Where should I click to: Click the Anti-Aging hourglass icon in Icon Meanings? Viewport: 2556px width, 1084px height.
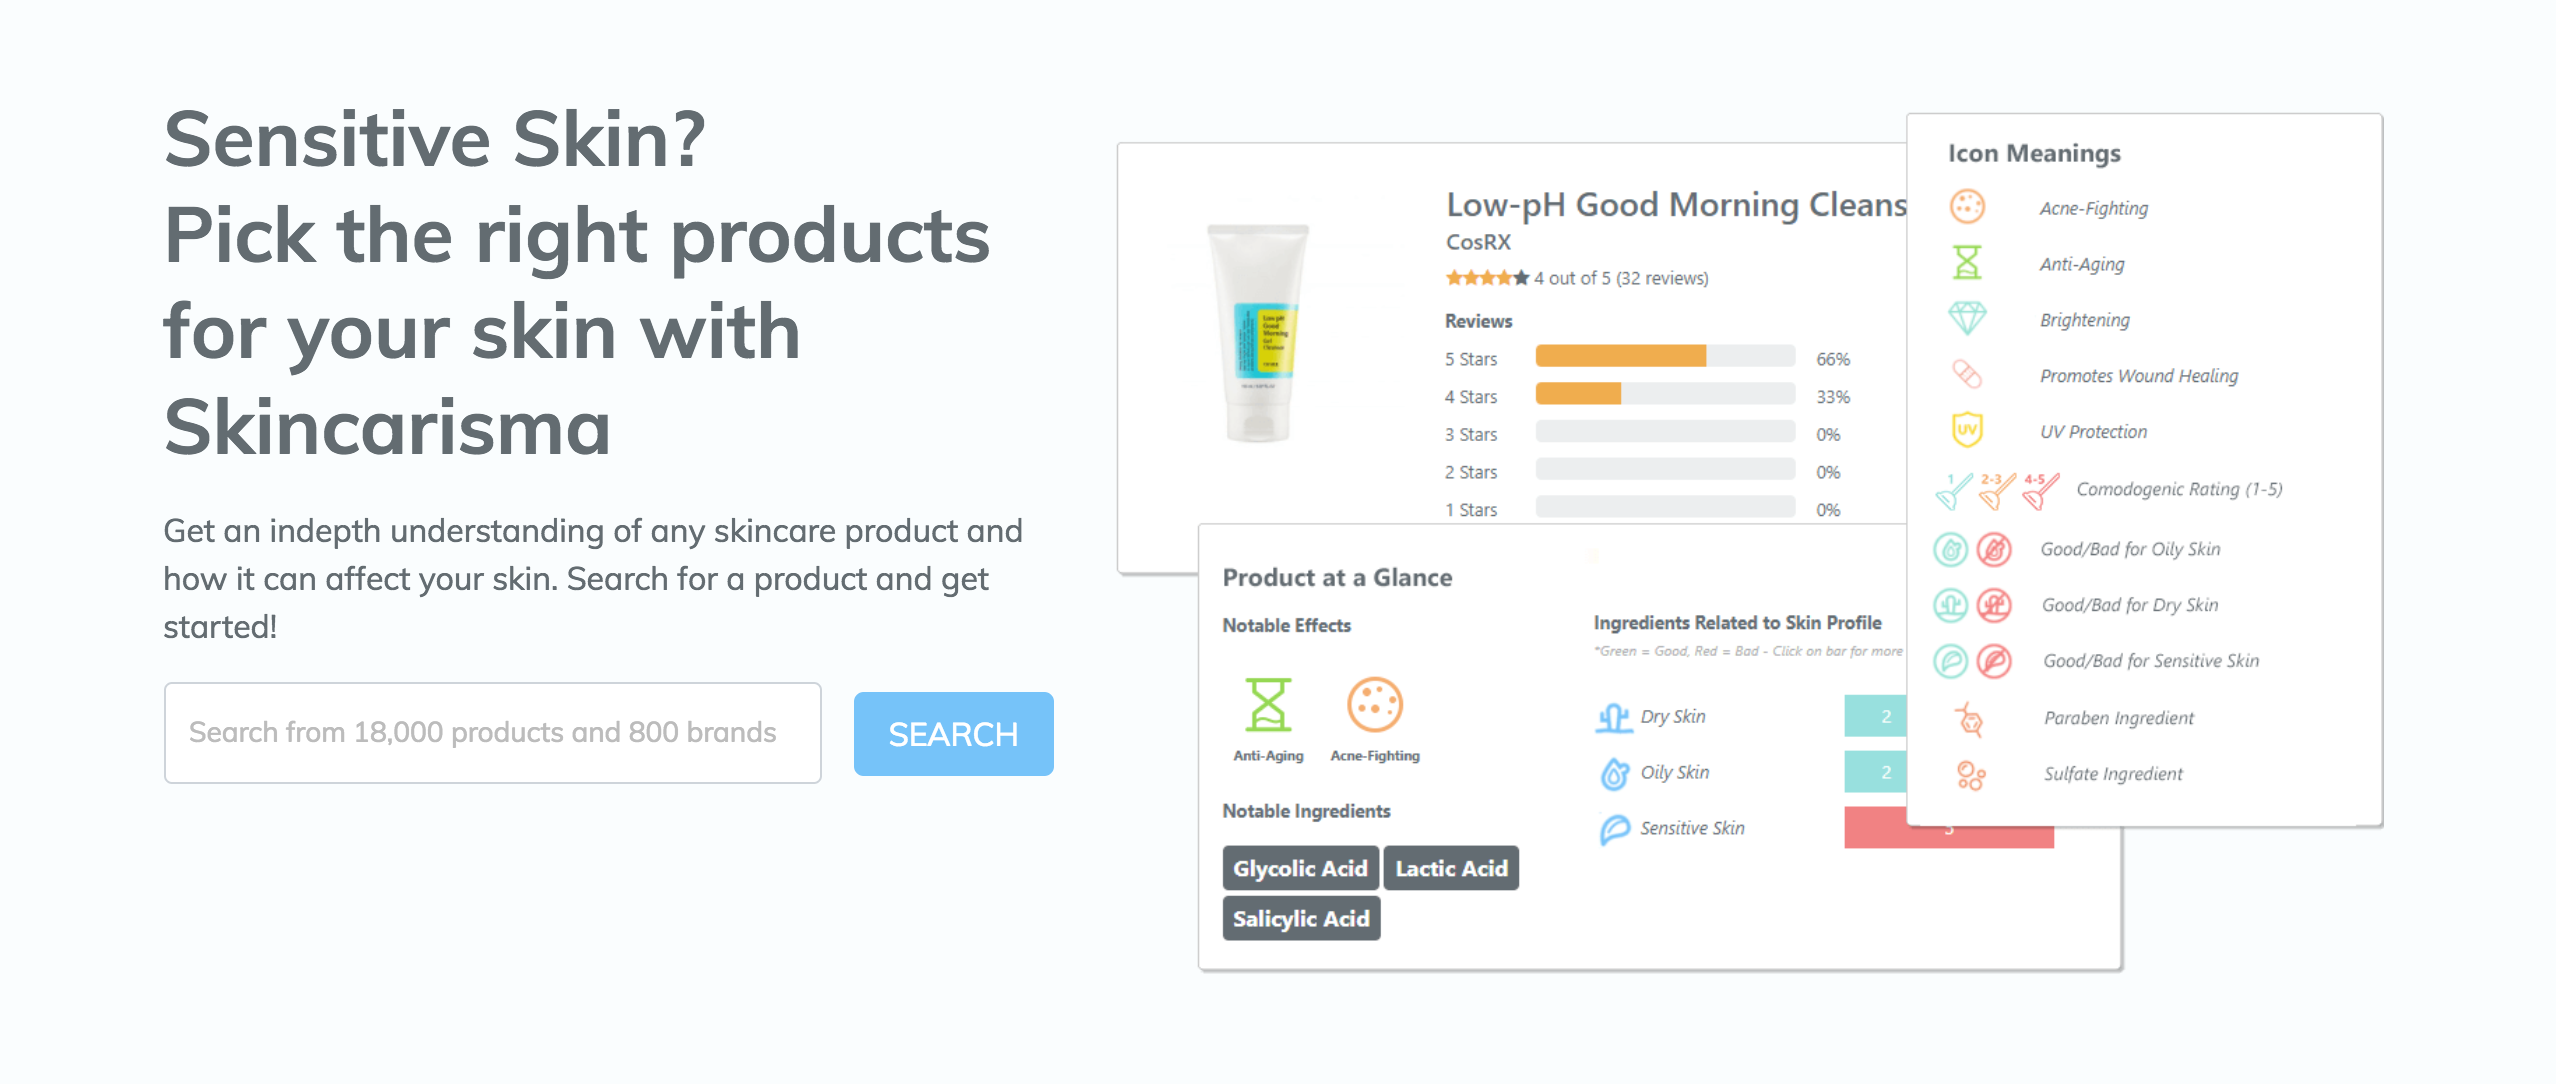(1967, 263)
